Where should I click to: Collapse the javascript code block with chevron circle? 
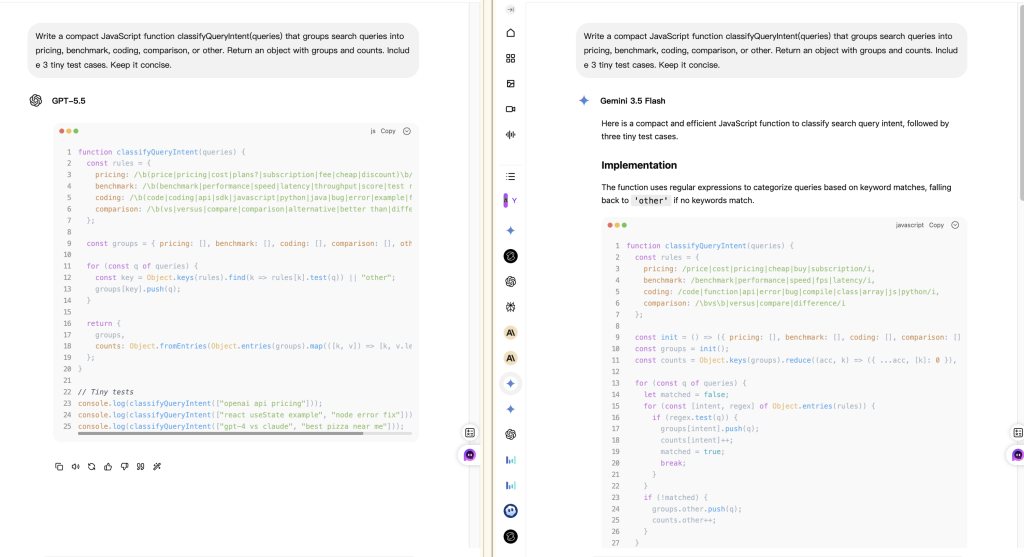[x=955, y=225]
